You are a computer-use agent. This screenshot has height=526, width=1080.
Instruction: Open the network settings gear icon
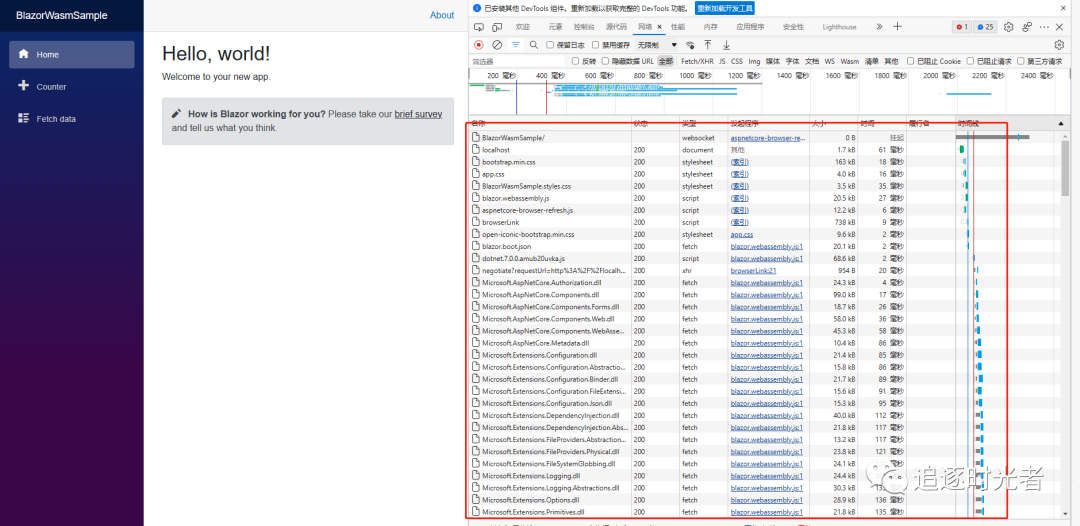click(1059, 45)
